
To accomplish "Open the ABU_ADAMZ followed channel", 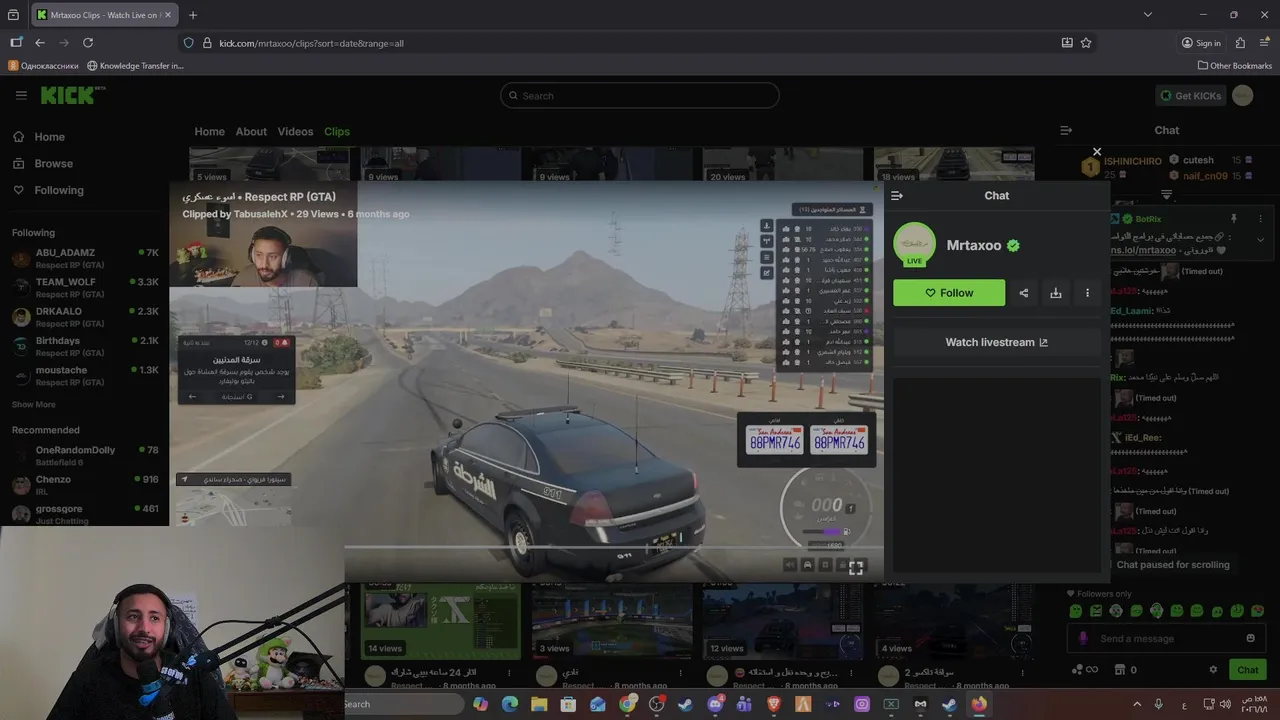I will pos(85,258).
